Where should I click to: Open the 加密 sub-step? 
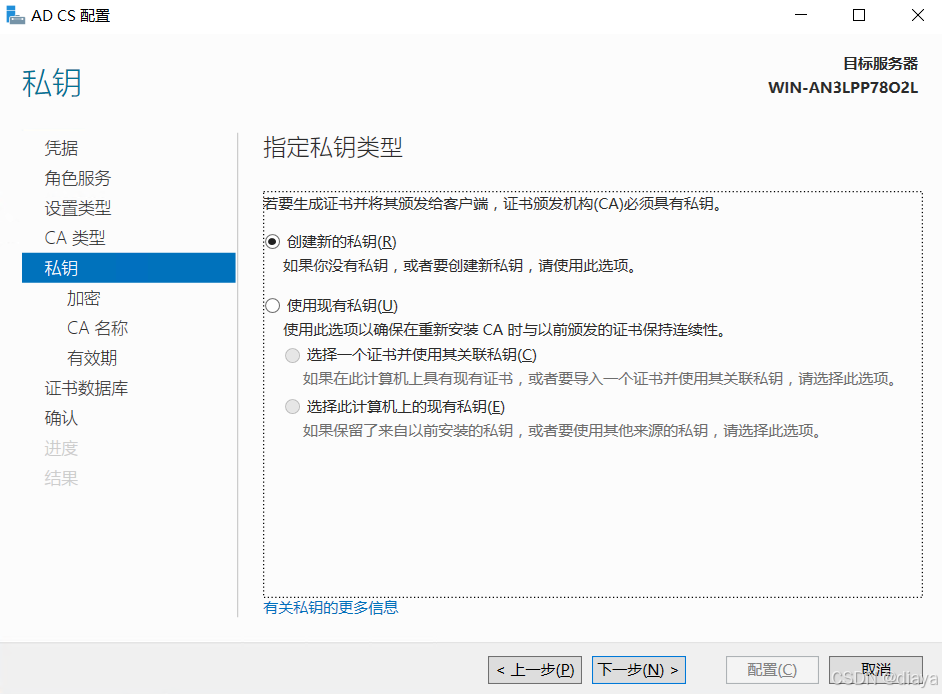tap(84, 298)
